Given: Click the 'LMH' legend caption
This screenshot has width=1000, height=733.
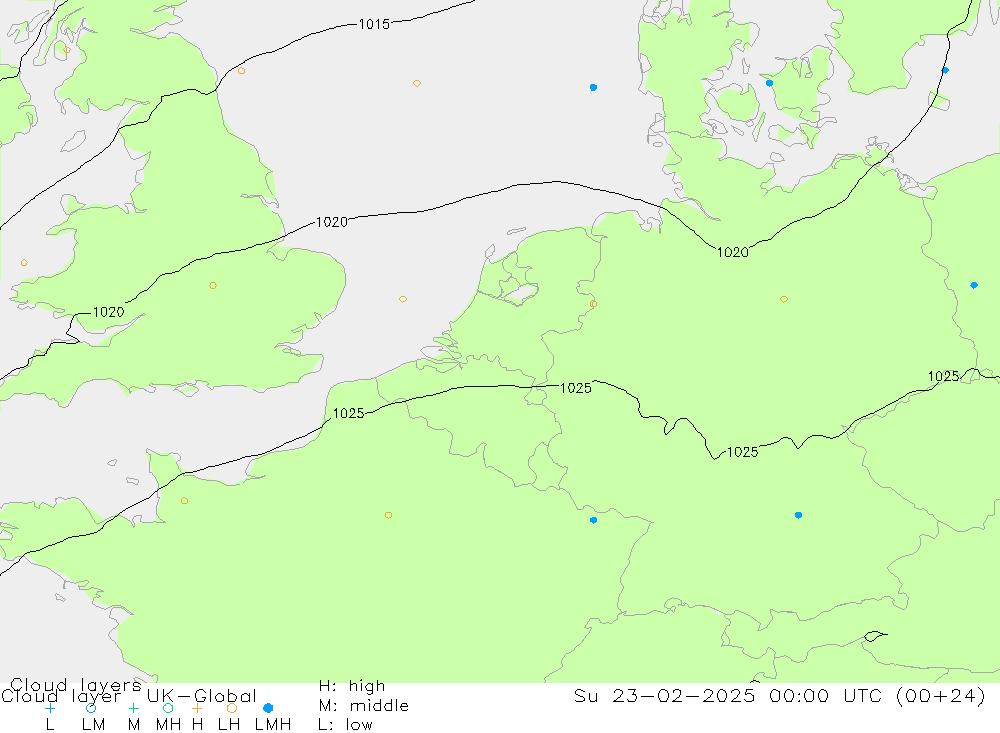Looking at the screenshot, I should [x=273, y=725].
